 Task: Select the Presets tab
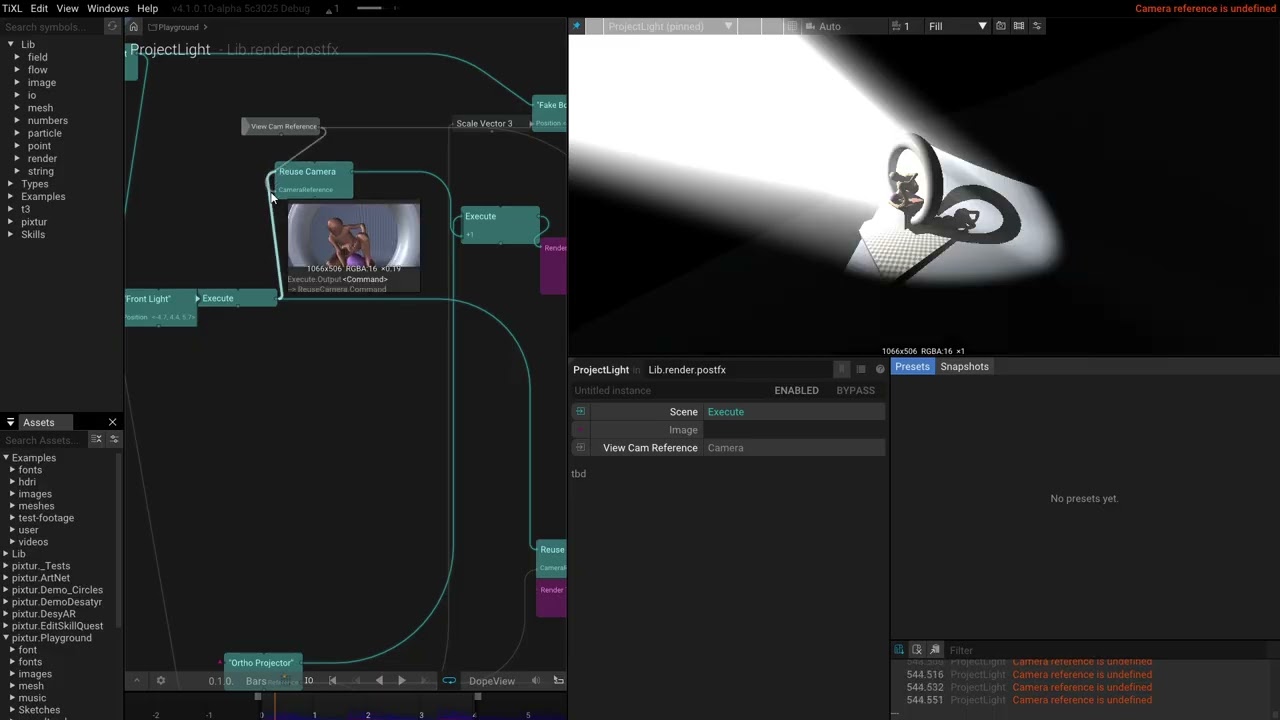pos(912,367)
